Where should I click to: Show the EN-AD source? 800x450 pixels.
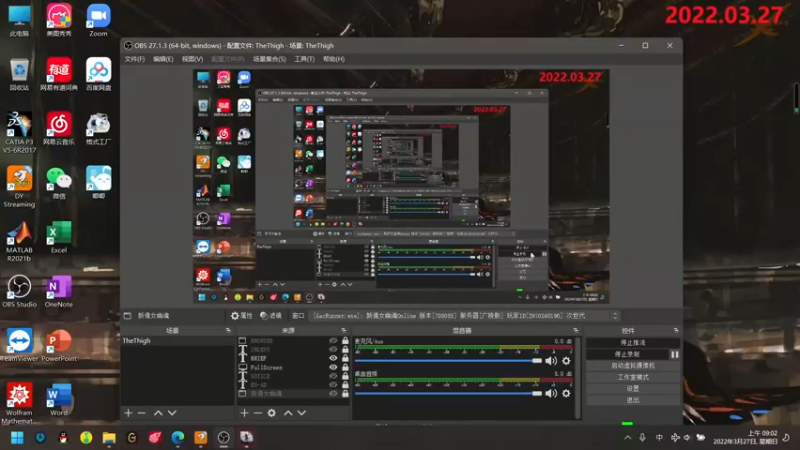pyautogui.click(x=333, y=385)
